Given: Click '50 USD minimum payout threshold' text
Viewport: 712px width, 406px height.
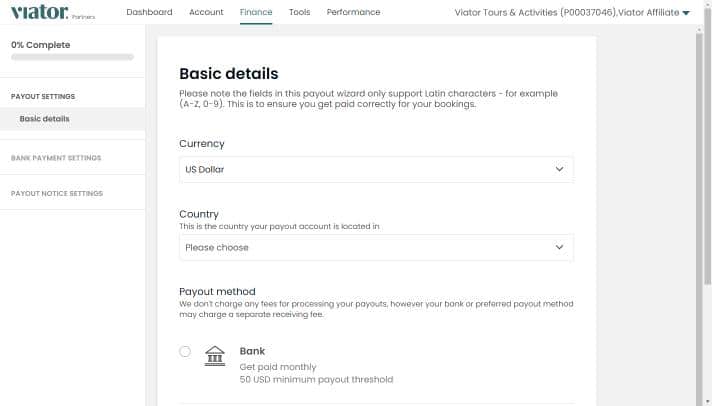Looking at the screenshot, I should tap(316, 380).
